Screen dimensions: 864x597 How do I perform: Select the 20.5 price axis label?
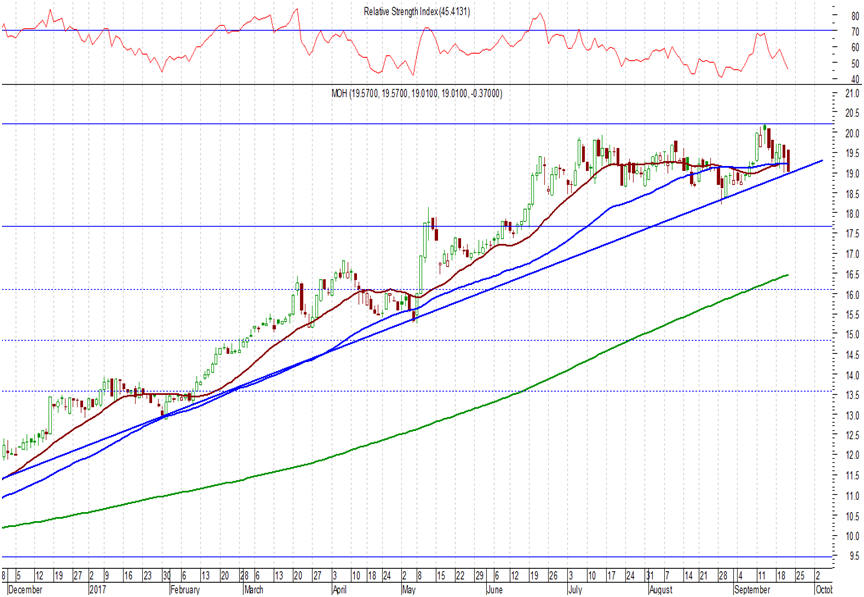[853, 113]
